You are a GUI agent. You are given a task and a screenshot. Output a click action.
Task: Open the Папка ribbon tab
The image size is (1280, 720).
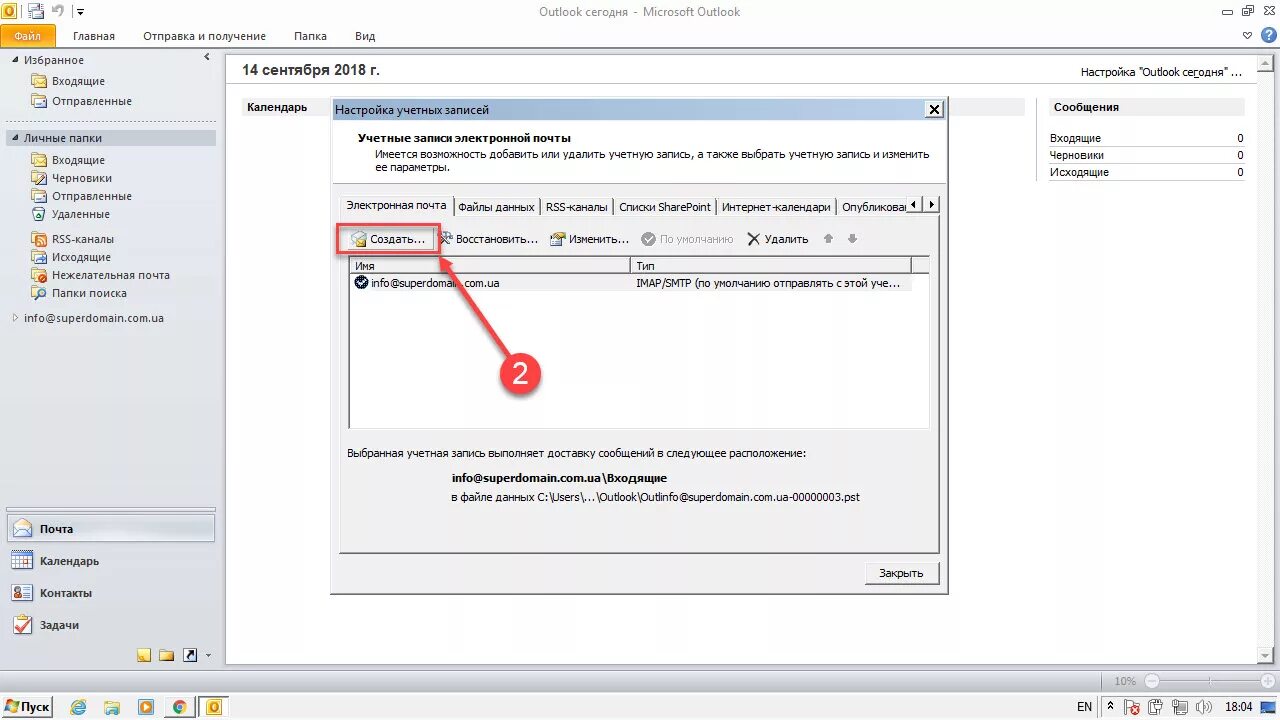(310, 36)
